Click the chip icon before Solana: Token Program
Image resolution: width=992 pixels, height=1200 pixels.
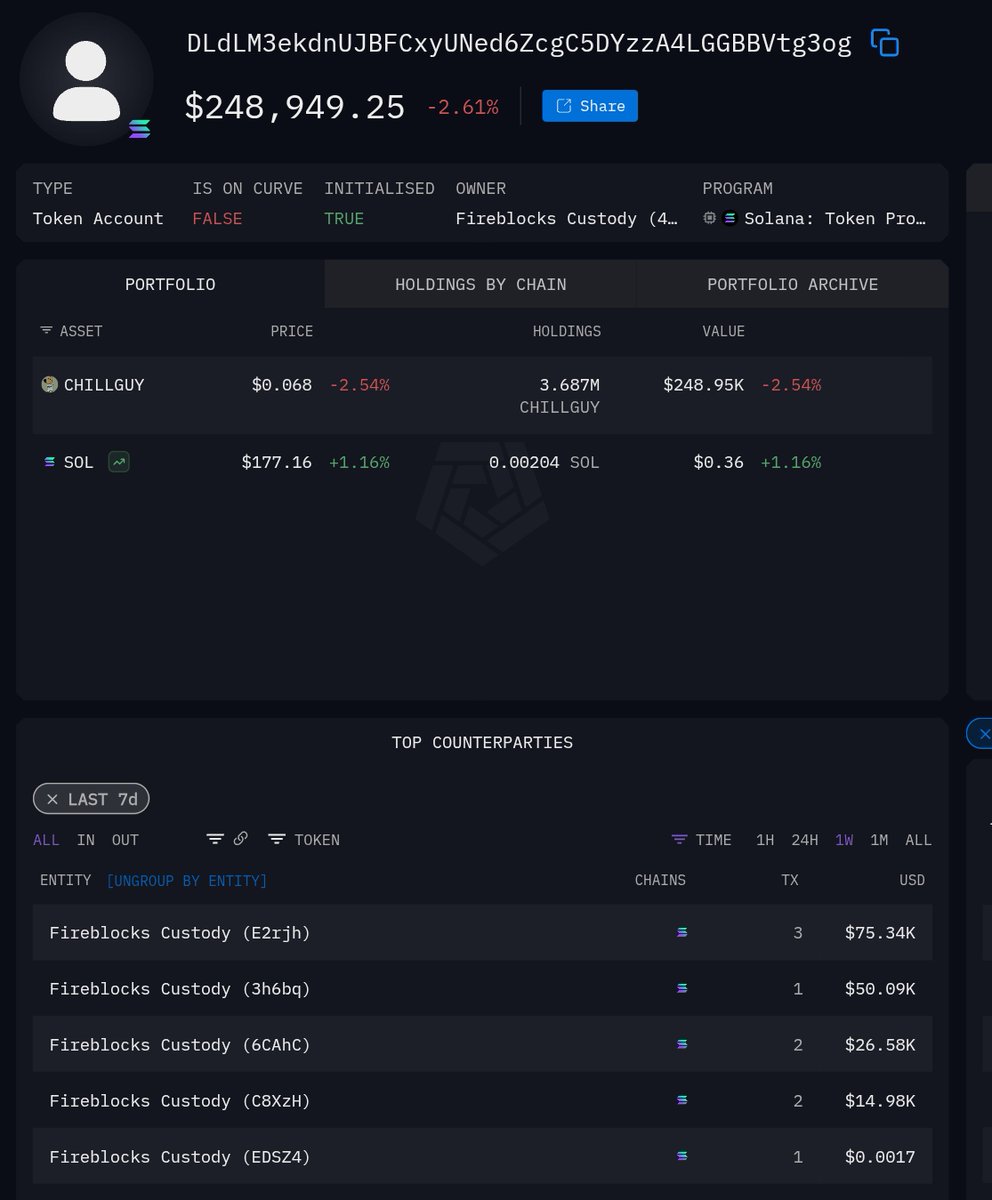coord(710,218)
